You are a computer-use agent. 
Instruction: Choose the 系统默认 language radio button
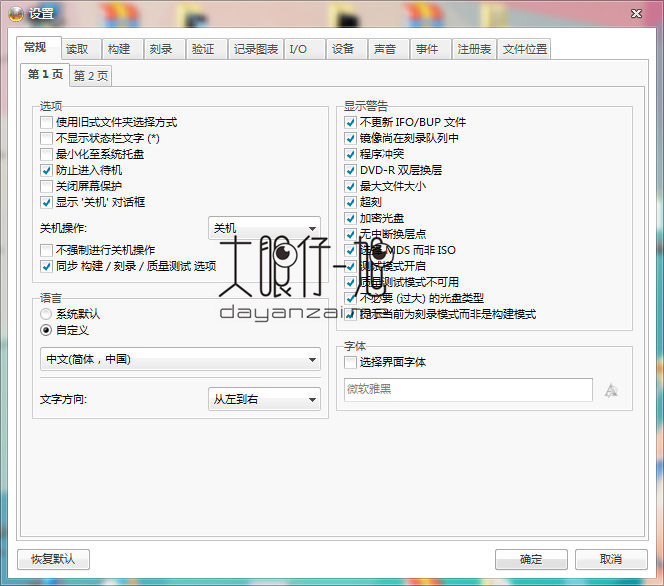click(70, 314)
